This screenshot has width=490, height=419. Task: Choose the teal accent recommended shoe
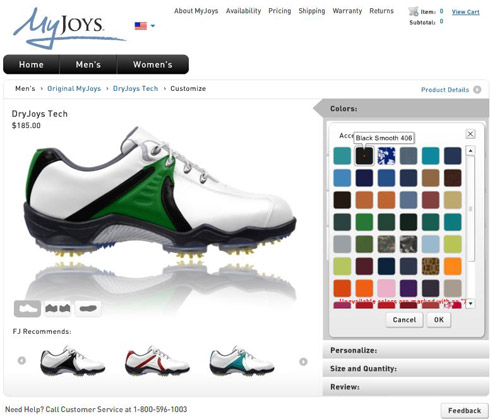(x=242, y=360)
